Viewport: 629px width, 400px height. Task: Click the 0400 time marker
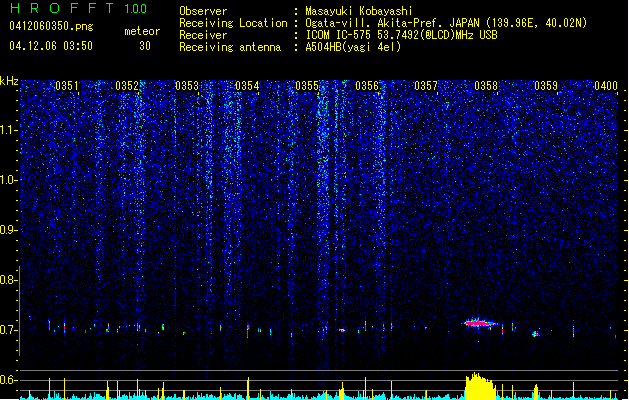pyautogui.click(x=606, y=86)
